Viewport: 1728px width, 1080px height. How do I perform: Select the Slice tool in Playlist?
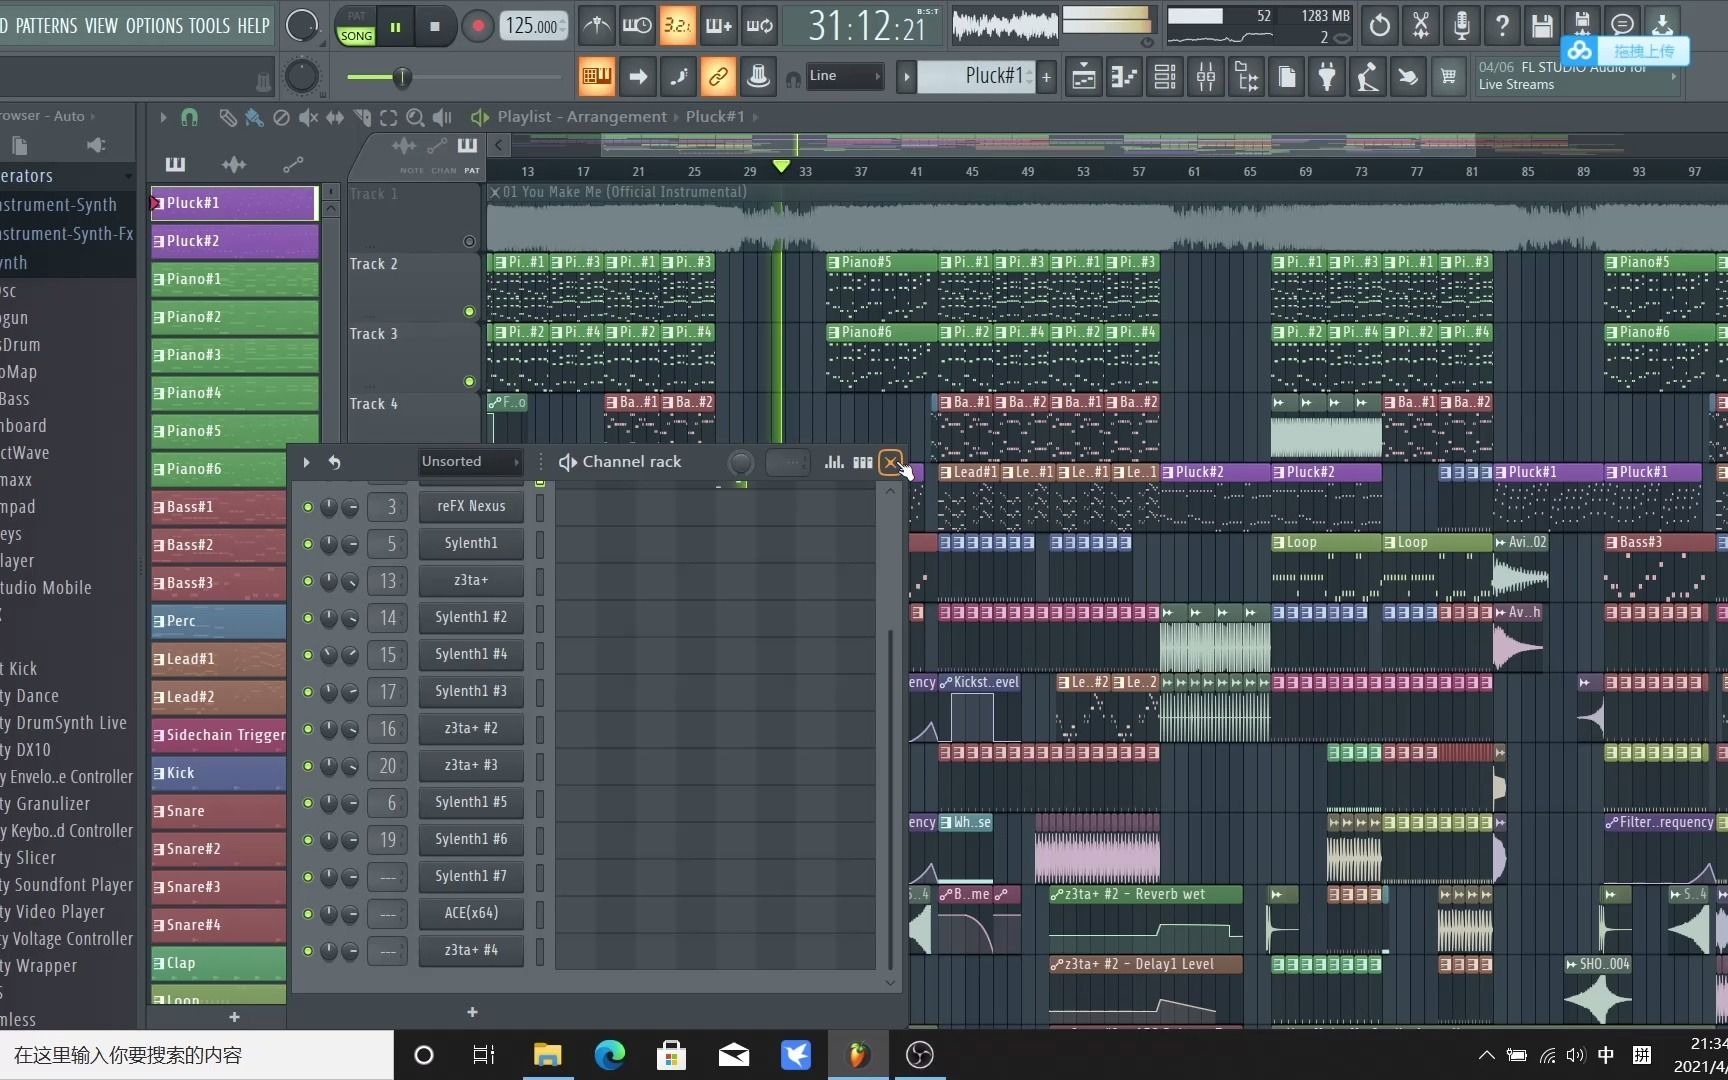coord(362,118)
